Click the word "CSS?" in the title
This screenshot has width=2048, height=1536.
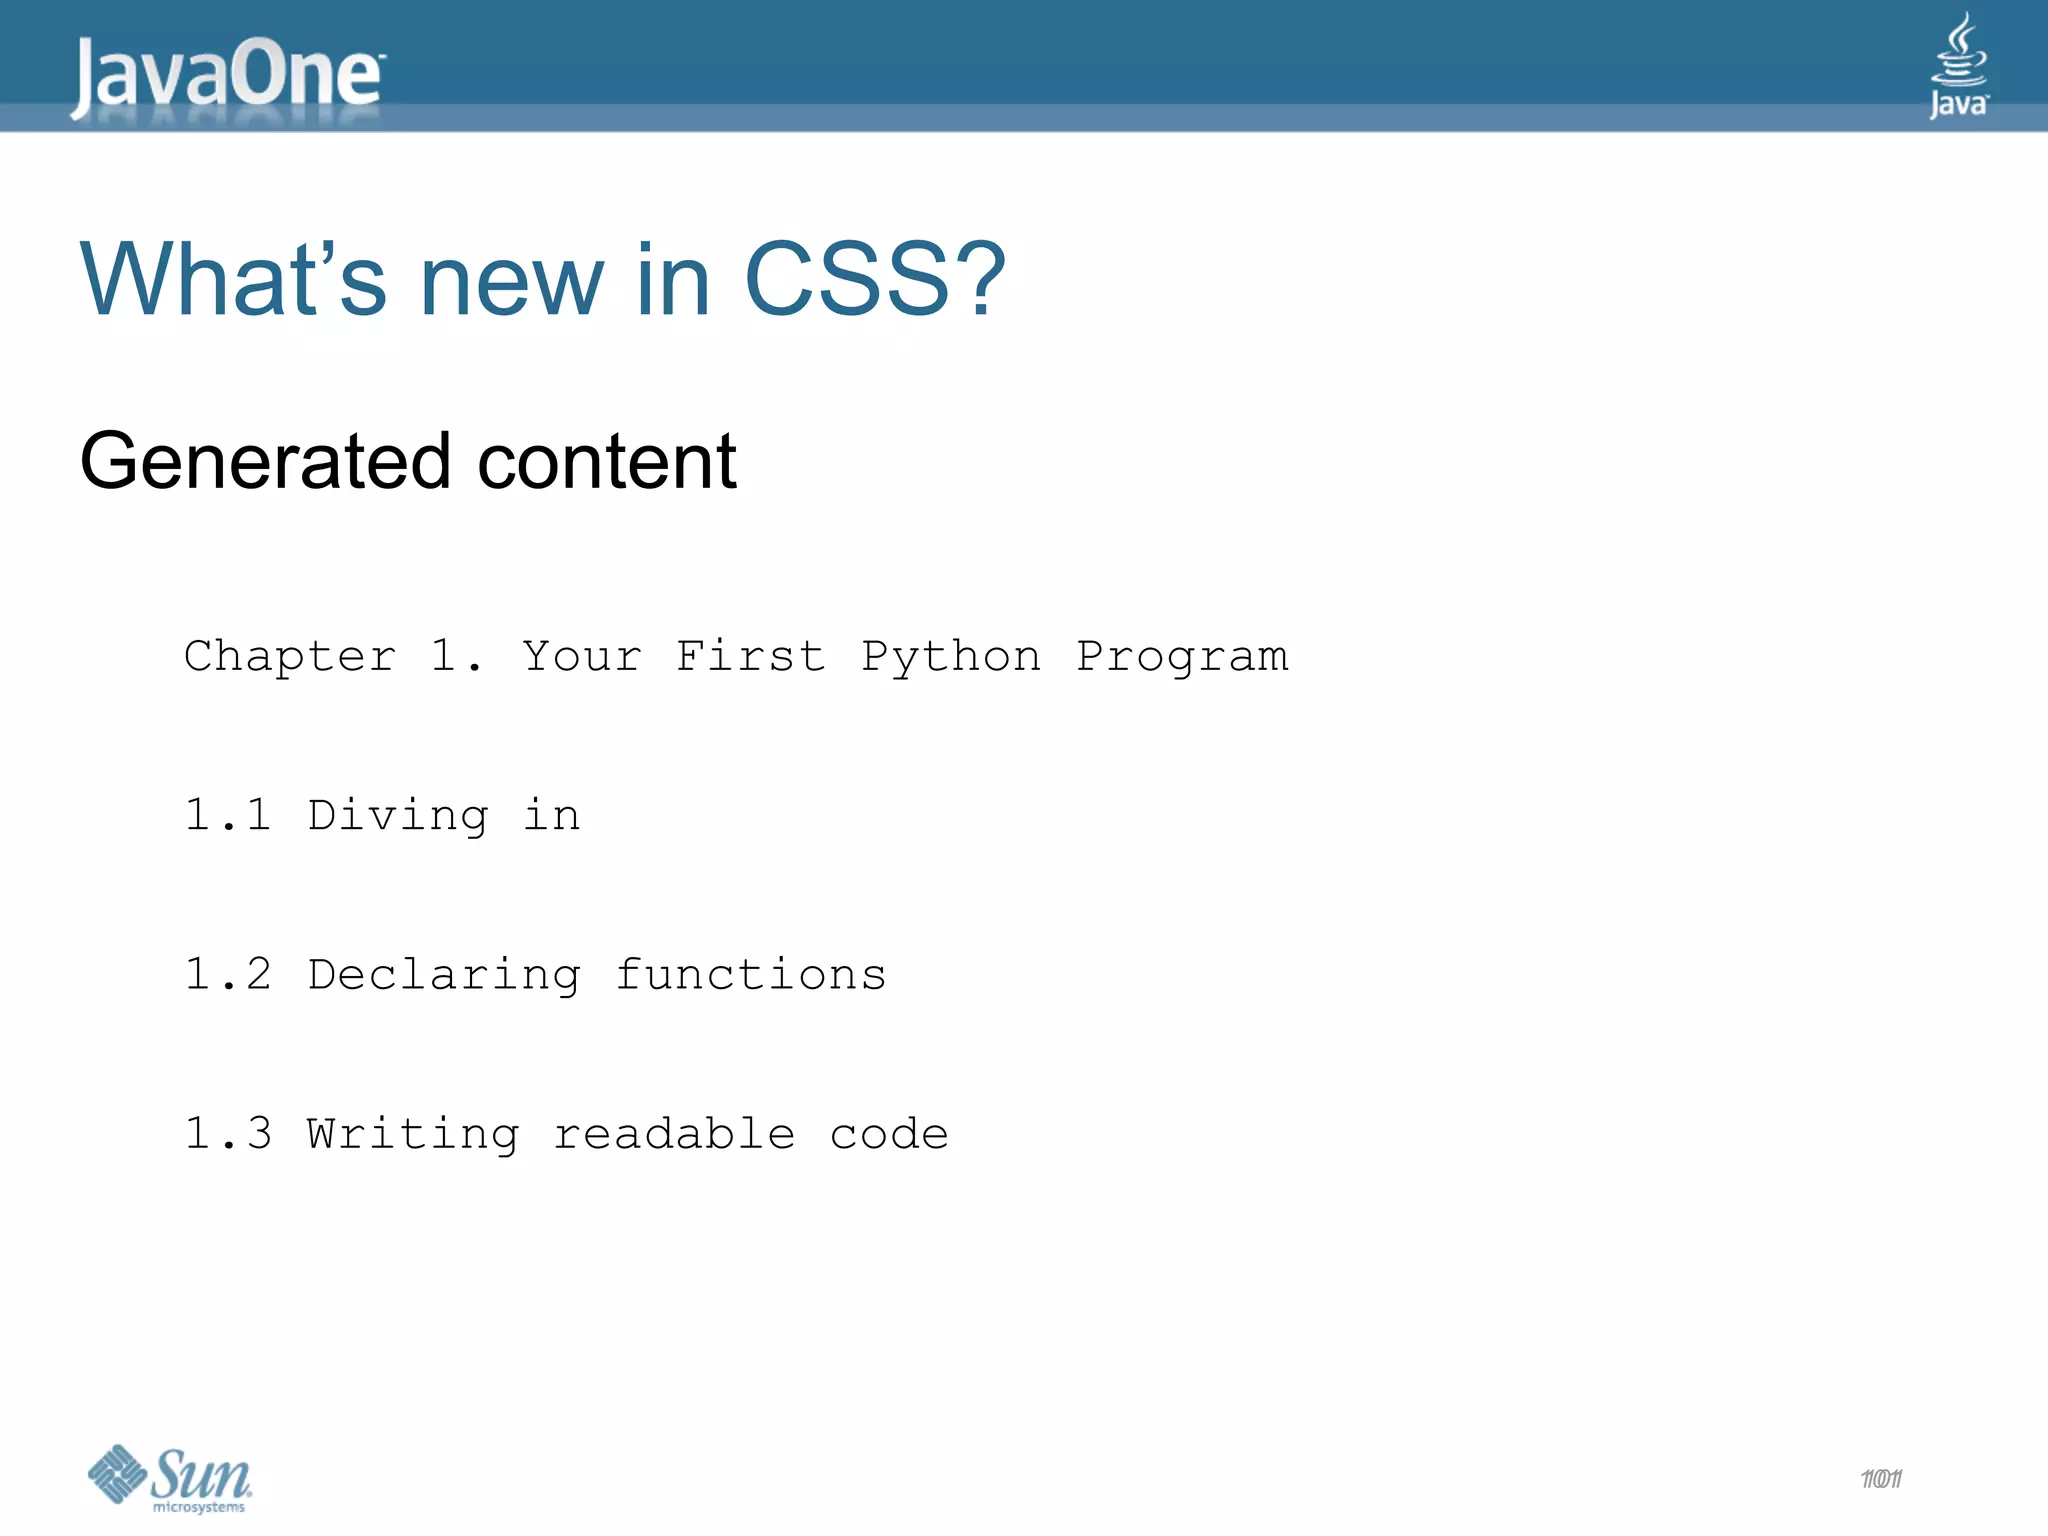(x=874, y=280)
